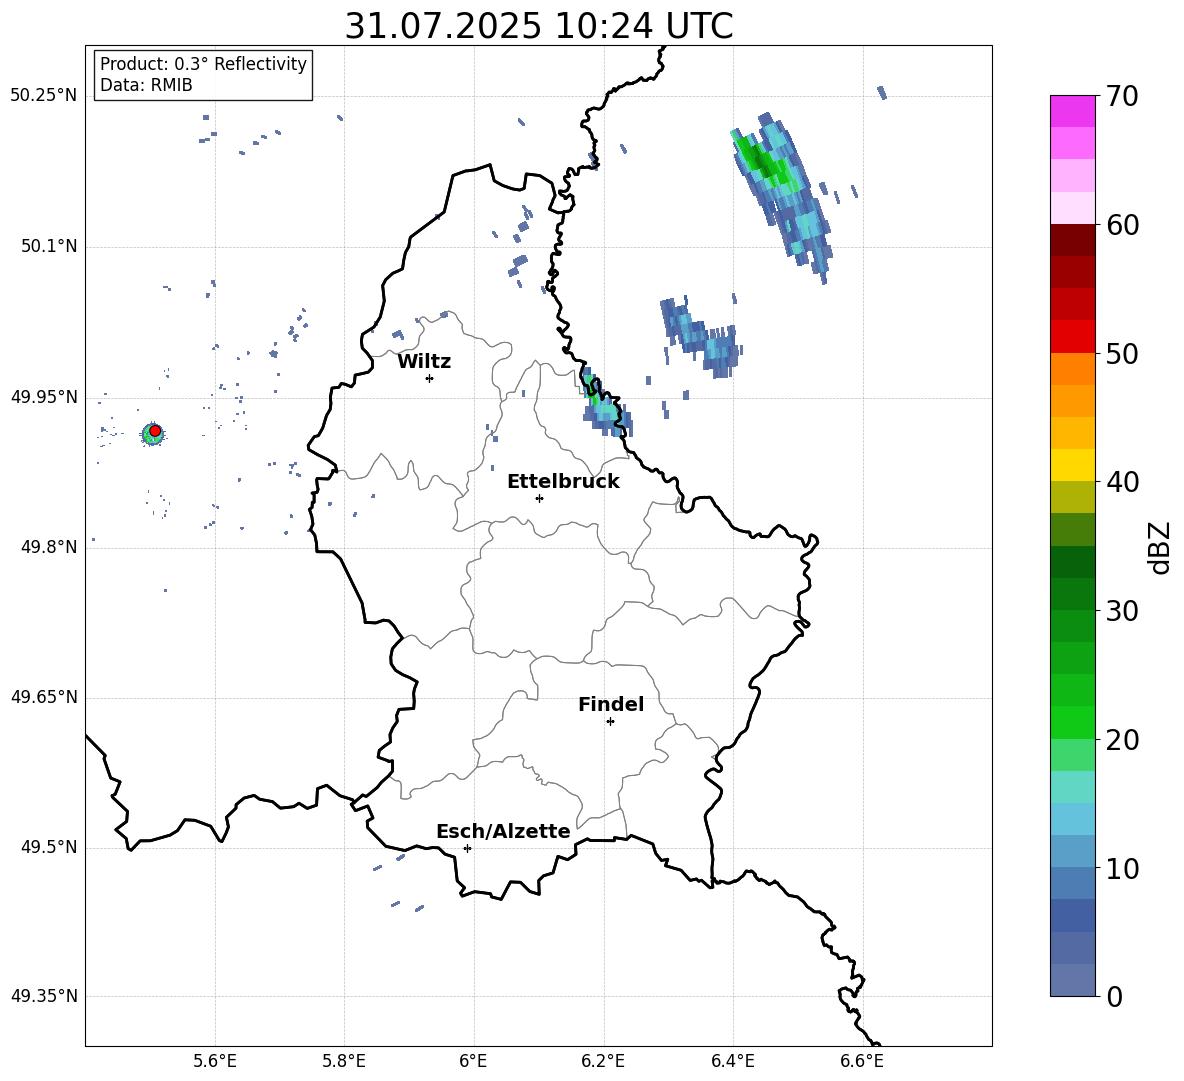Click the Findel station cross marker
The image size is (1184, 1081).
[x=610, y=722]
